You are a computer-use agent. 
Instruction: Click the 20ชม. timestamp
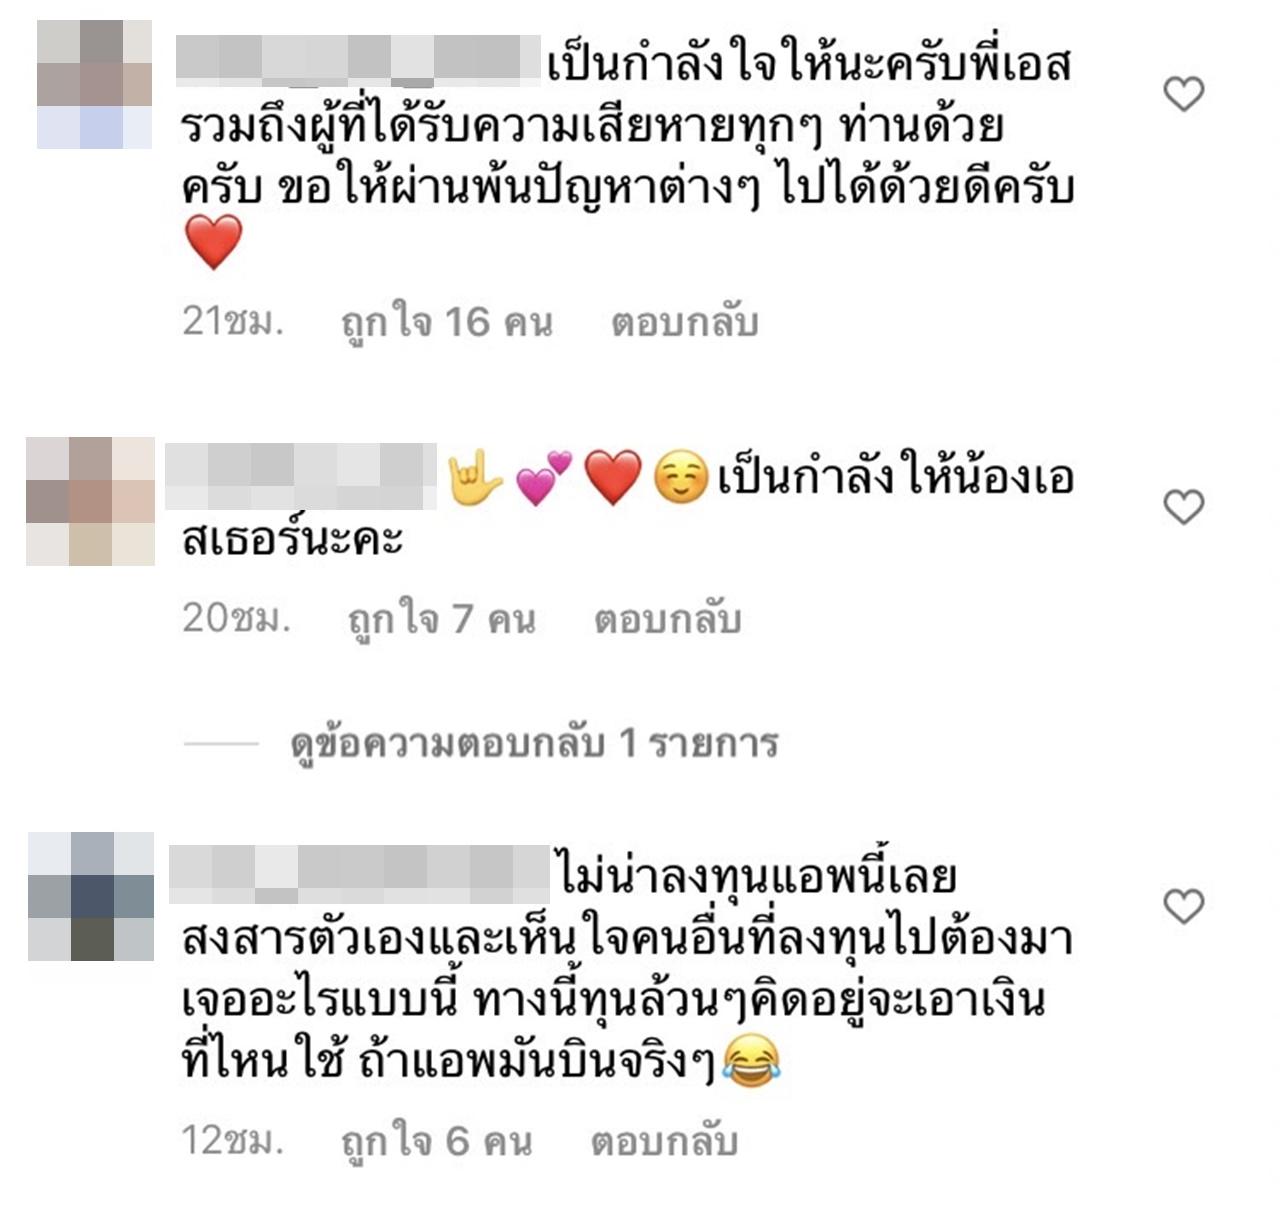point(236,618)
